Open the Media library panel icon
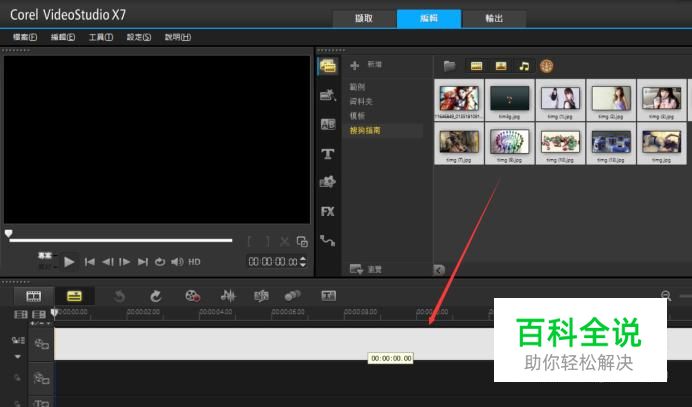692x407 pixels. coord(328,66)
